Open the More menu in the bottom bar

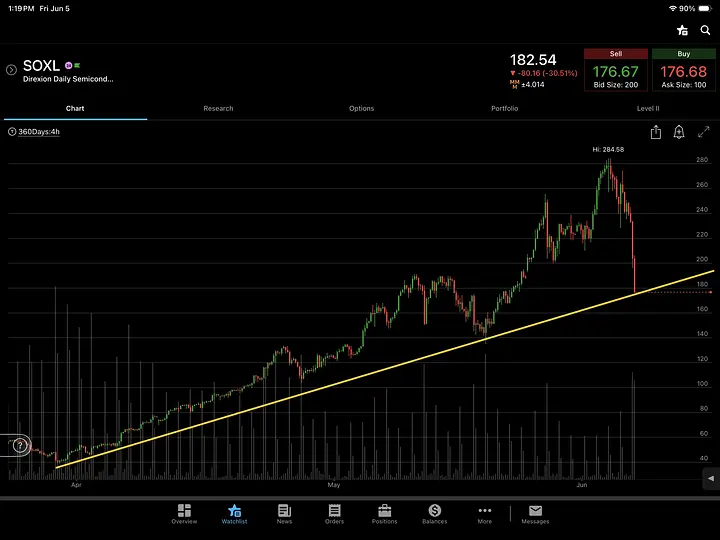click(x=484, y=514)
